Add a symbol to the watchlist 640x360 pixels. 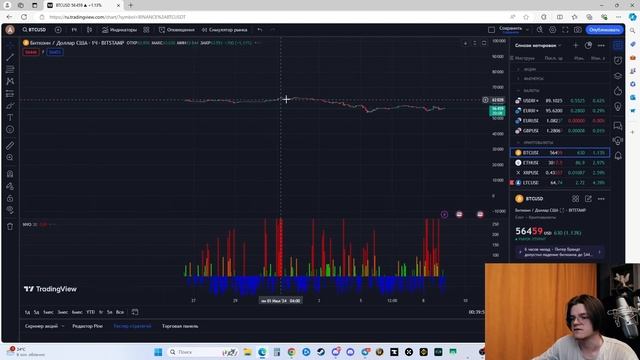(x=576, y=45)
